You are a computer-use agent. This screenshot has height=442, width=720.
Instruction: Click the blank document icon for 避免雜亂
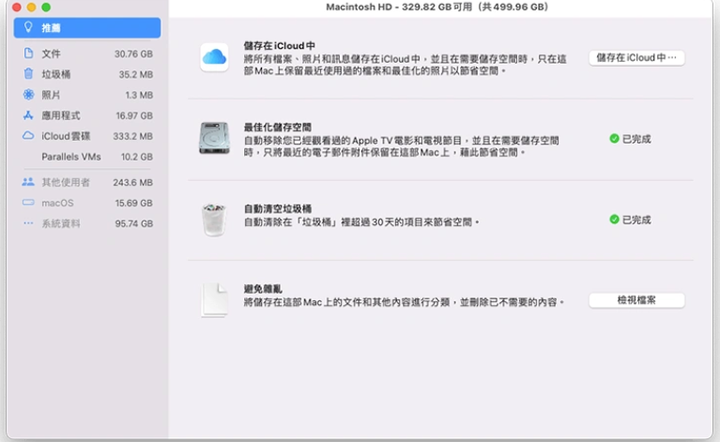(x=214, y=300)
